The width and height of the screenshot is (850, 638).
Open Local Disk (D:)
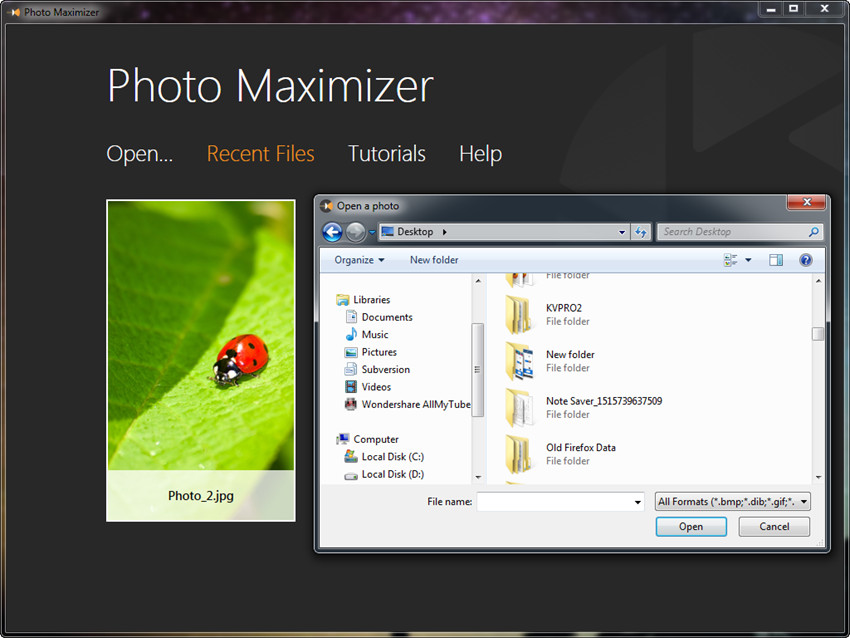pyautogui.click(x=392, y=474)
